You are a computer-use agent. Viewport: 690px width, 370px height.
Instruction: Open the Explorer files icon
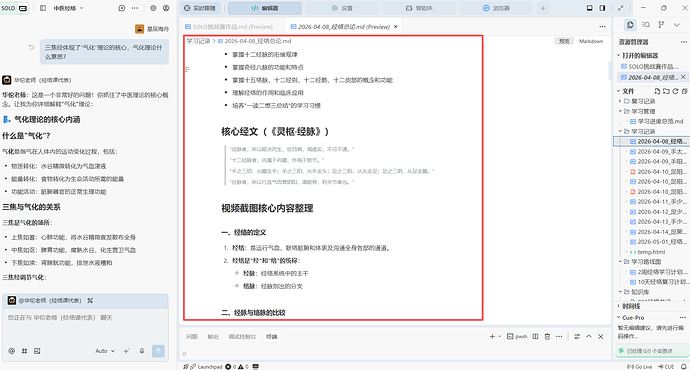click(x=630, y=25)
